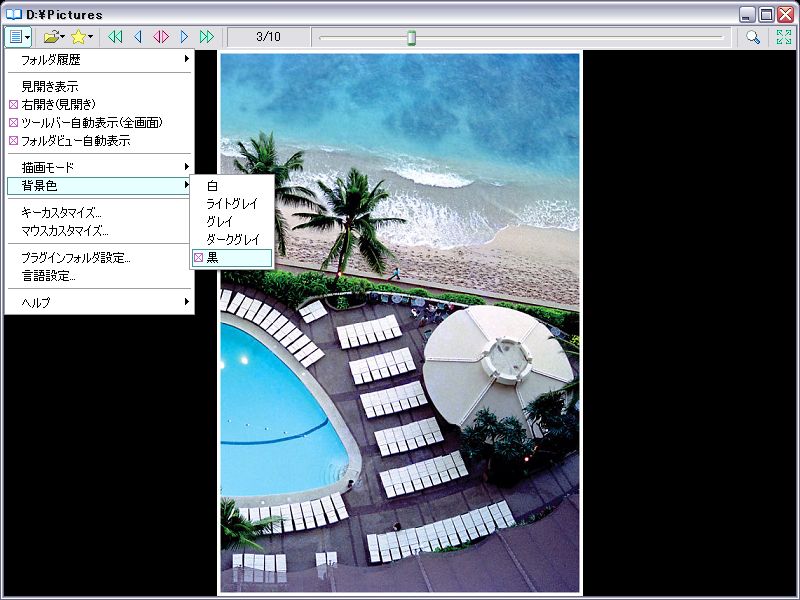Toggle フォルダビュー自動表示 option

click(75, 140)
